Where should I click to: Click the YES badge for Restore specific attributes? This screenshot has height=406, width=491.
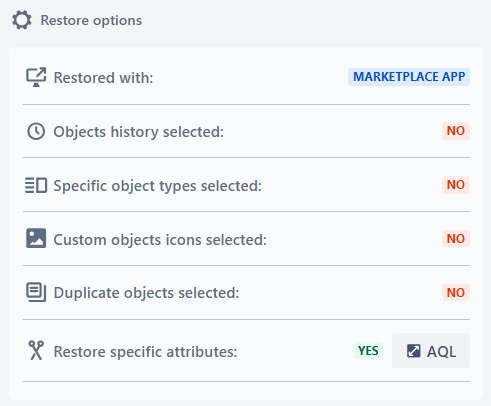pyautogui.click(x=368, y=351)
